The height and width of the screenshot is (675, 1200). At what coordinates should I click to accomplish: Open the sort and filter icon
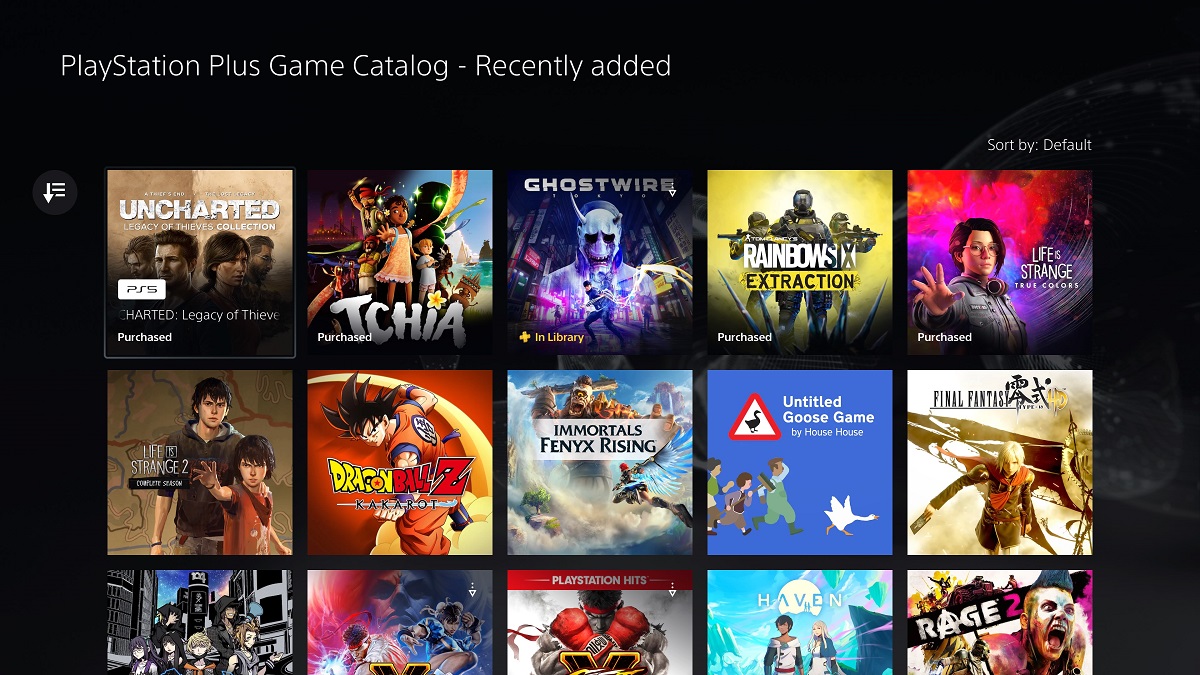click(55, 191)
